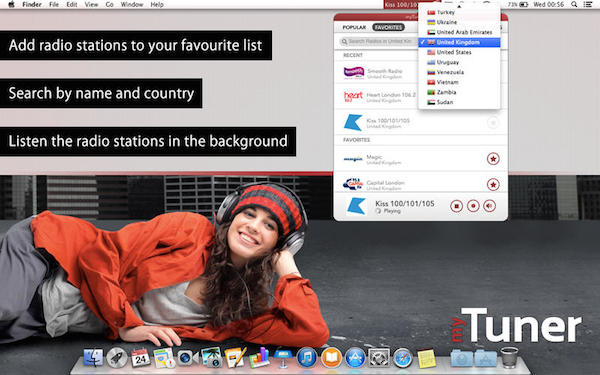
Task: Open Spotlight search in menu bar
Action: [x=574, y=5]
